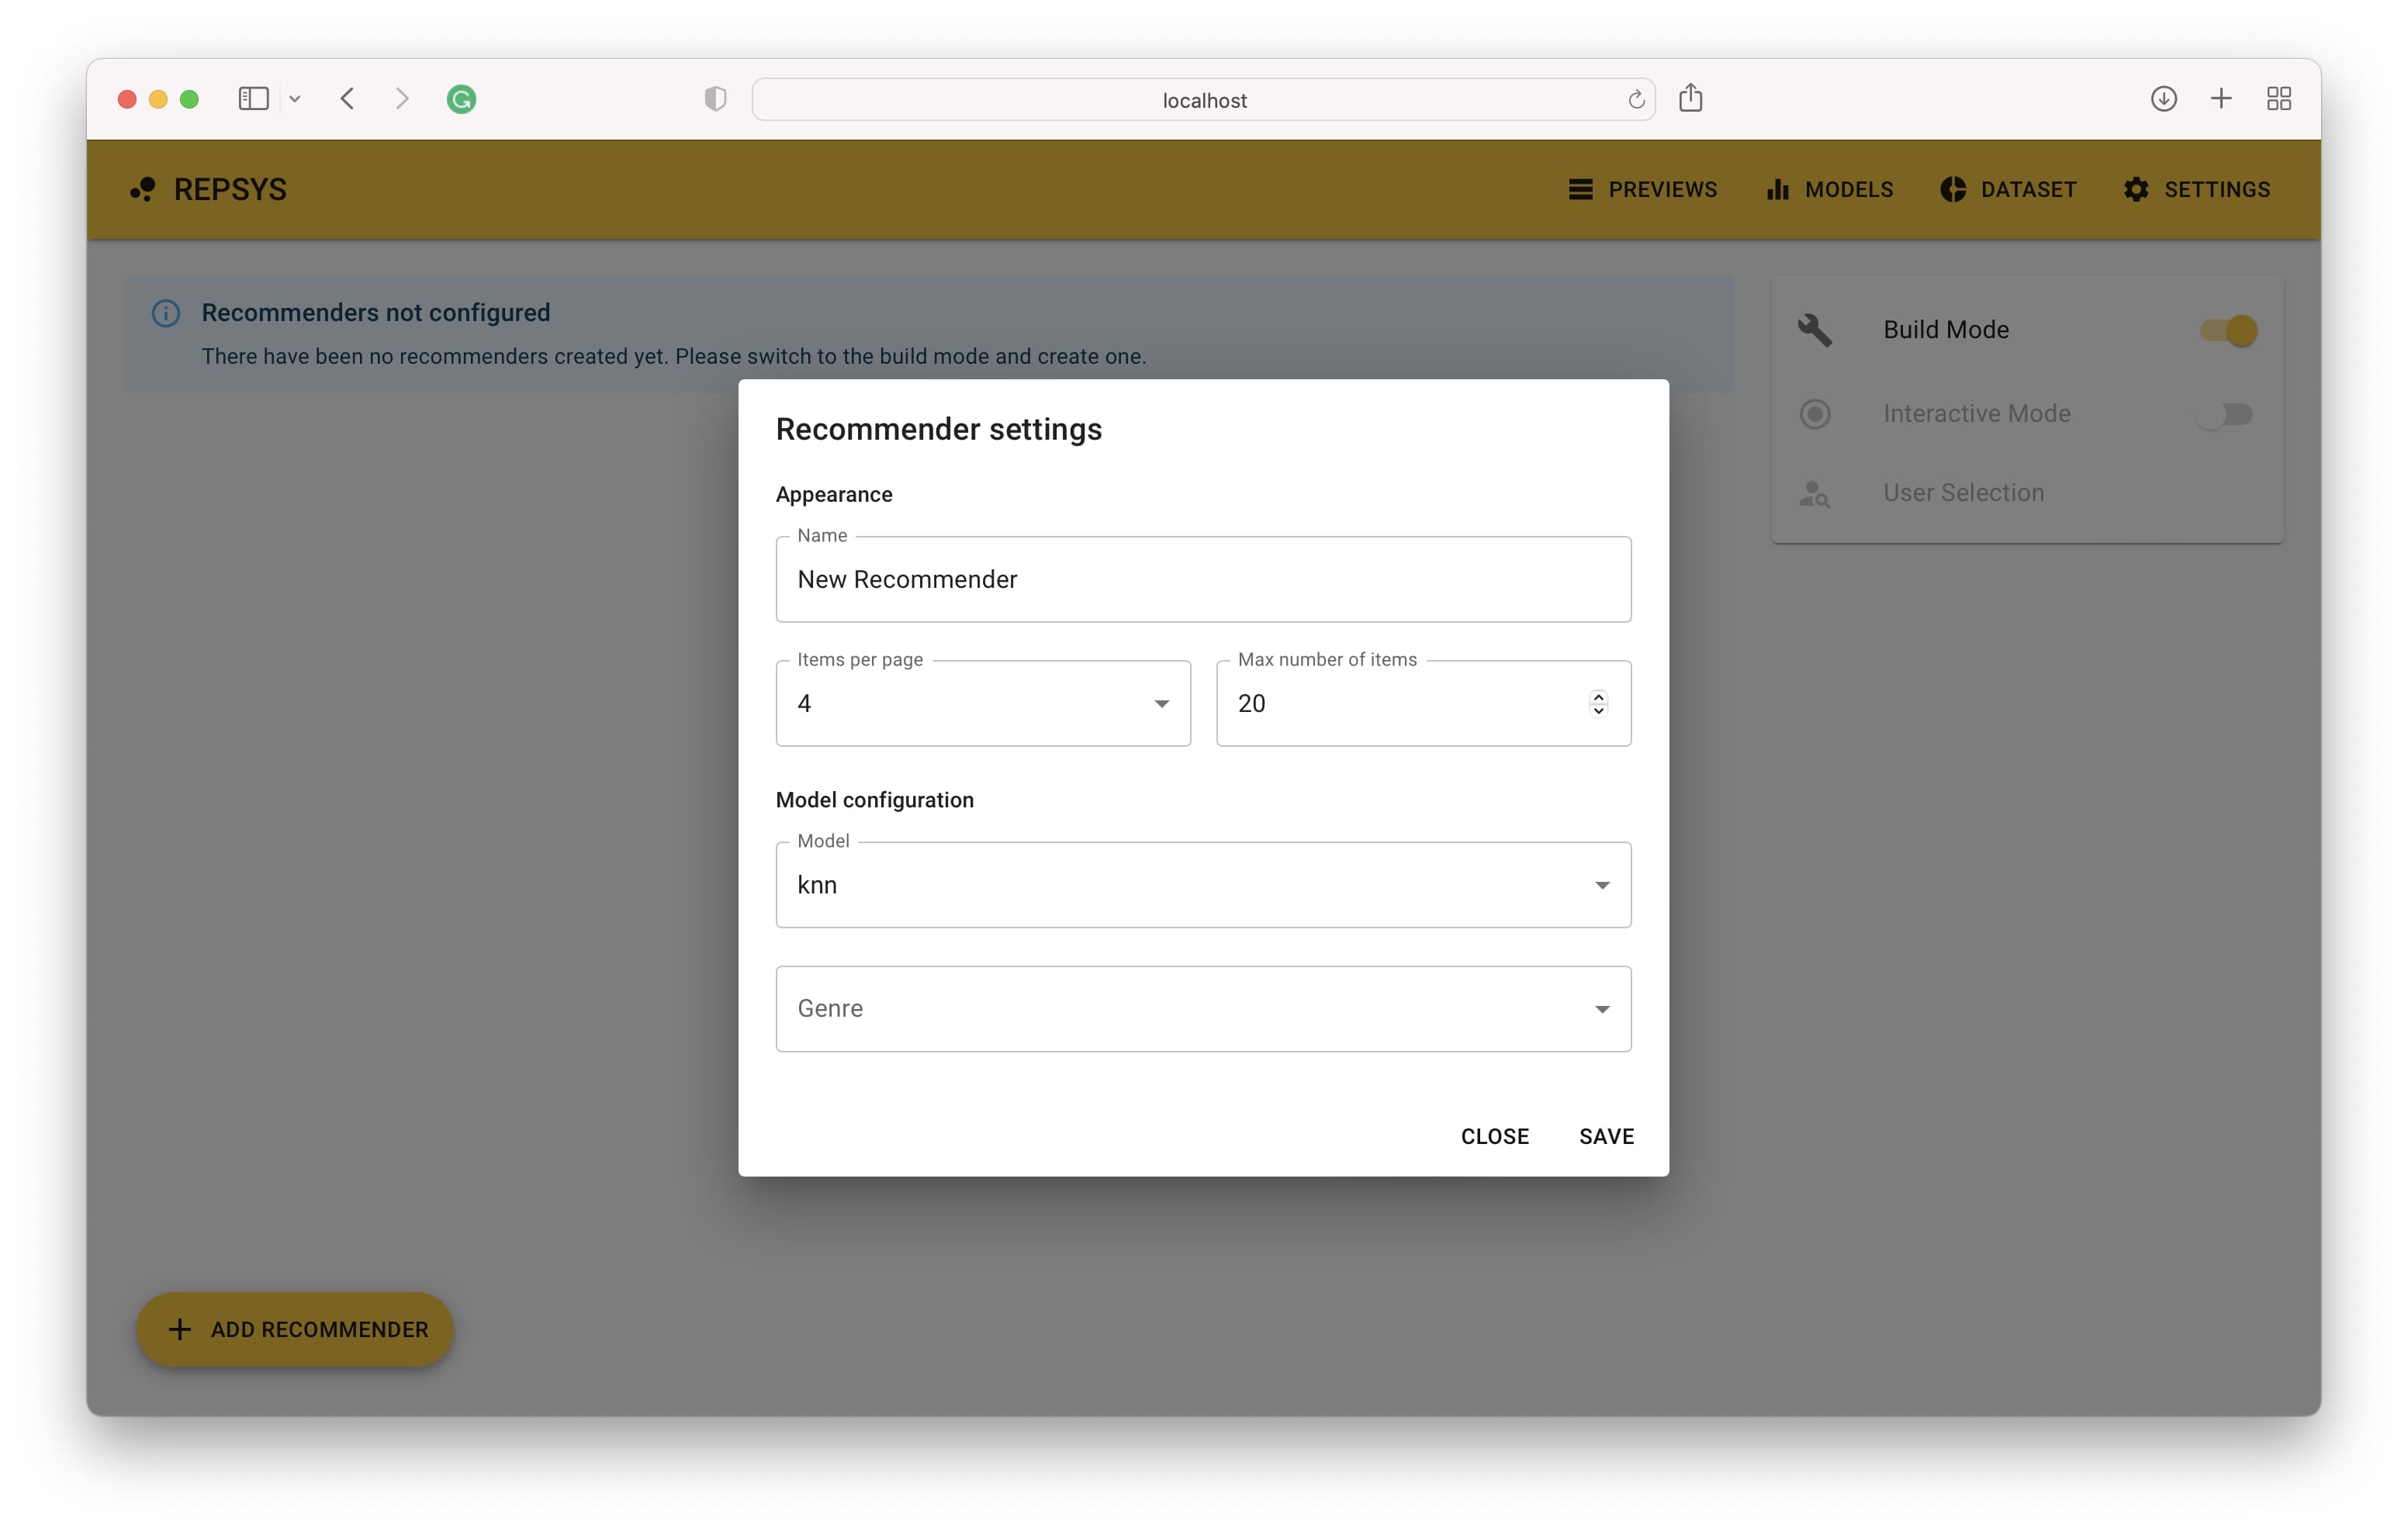Expand the Genre dropdown
The height and width of the screenshot is (1531, 2408).
pos(1203,1008)
